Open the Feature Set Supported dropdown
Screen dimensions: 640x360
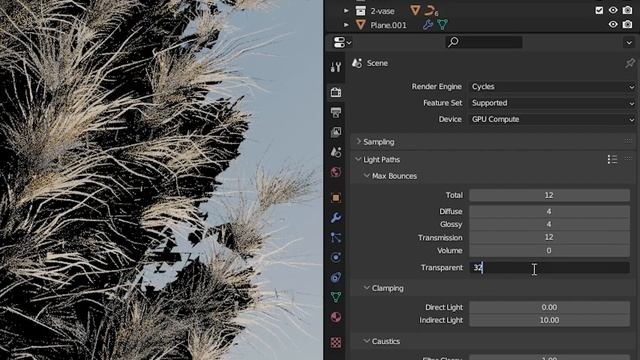pos(553,103)
